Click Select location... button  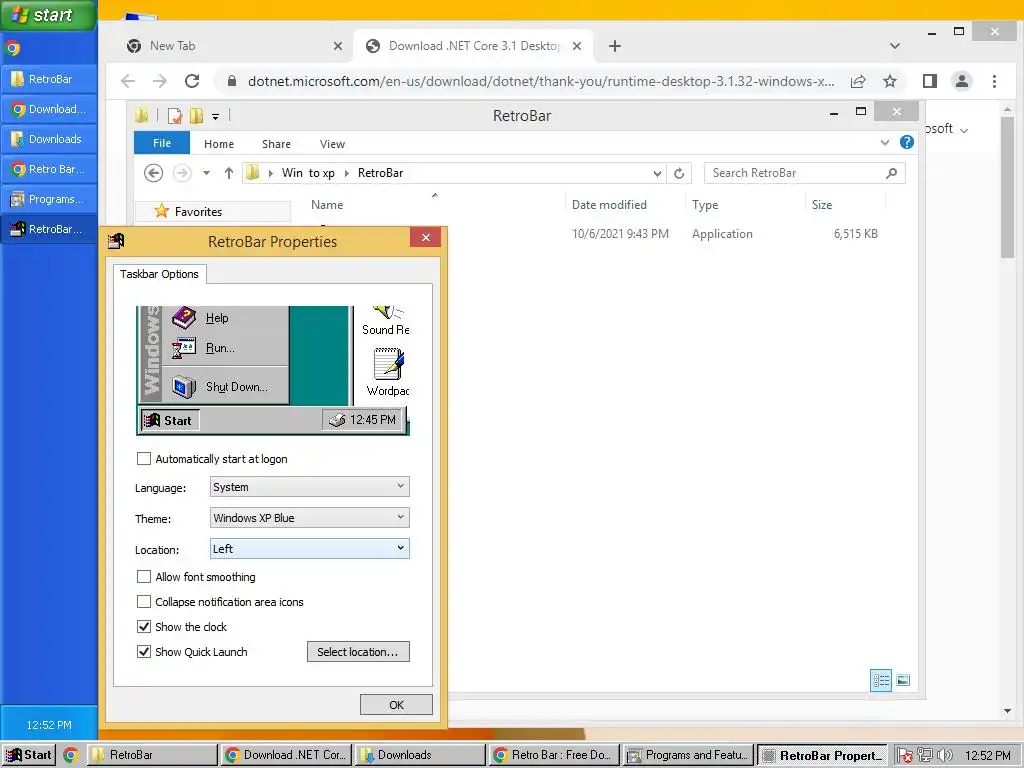pos(358,652)
